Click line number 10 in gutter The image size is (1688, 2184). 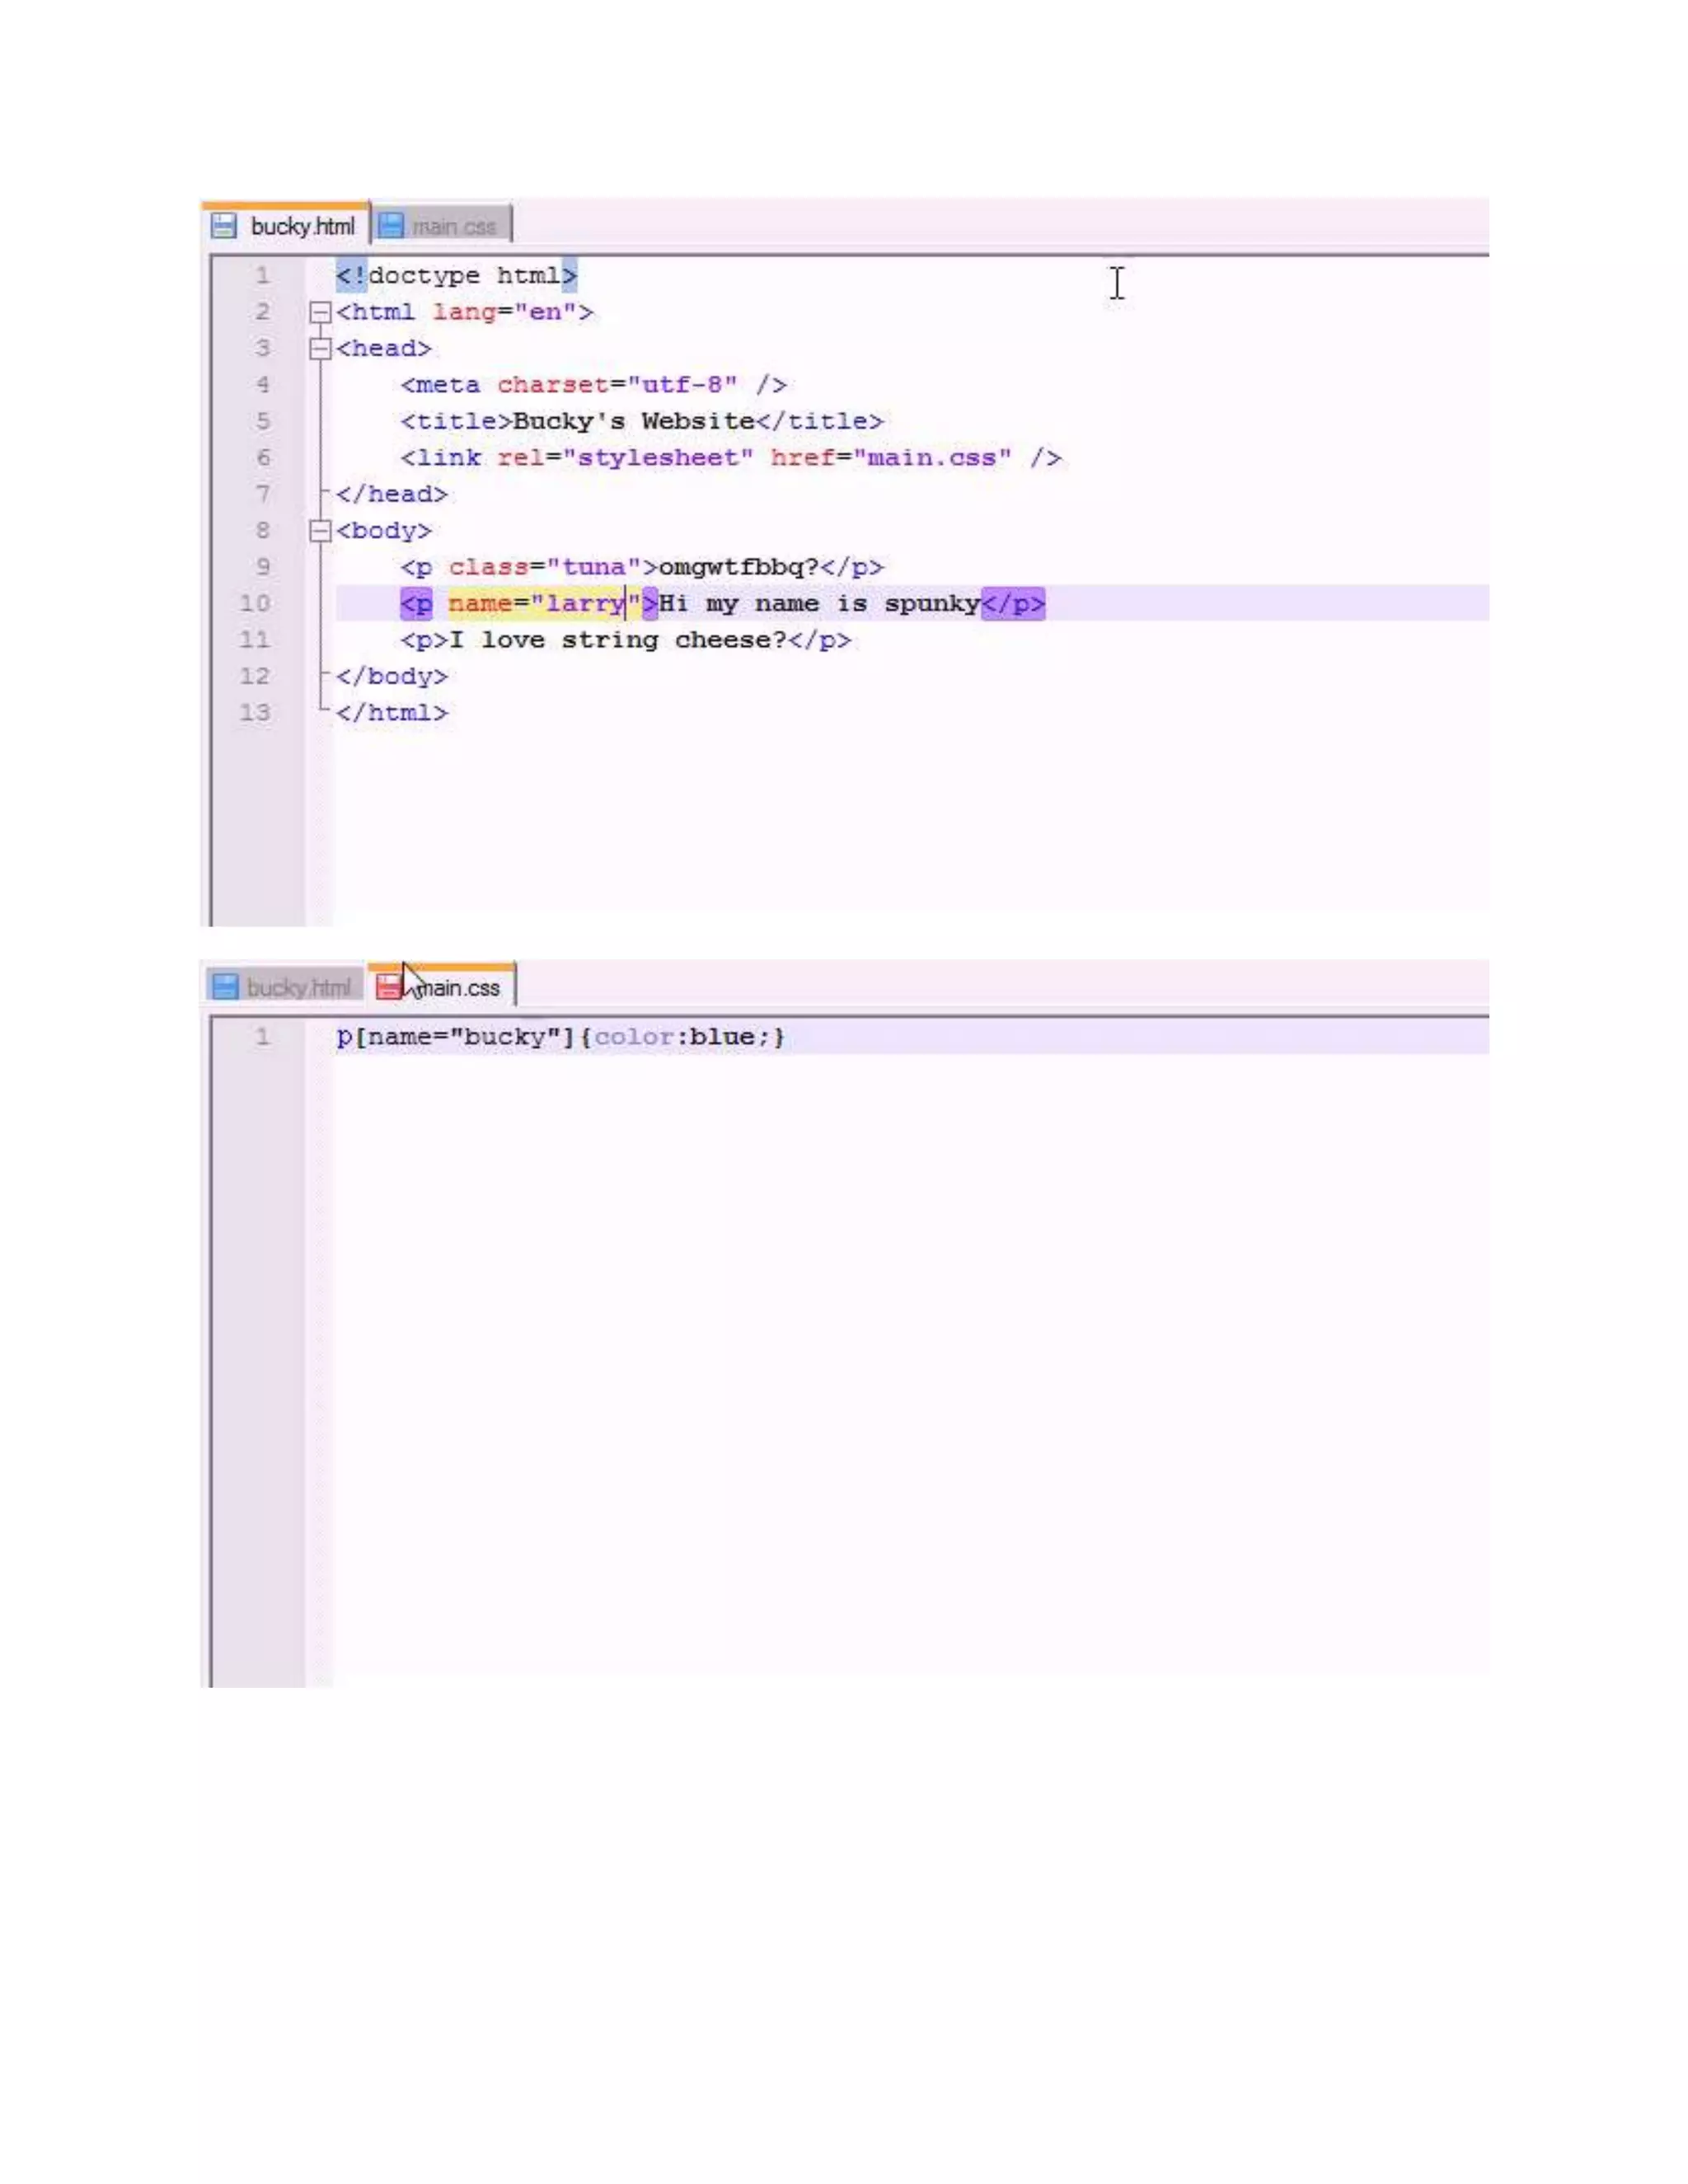pyautogui.click(x=255, y=603)
